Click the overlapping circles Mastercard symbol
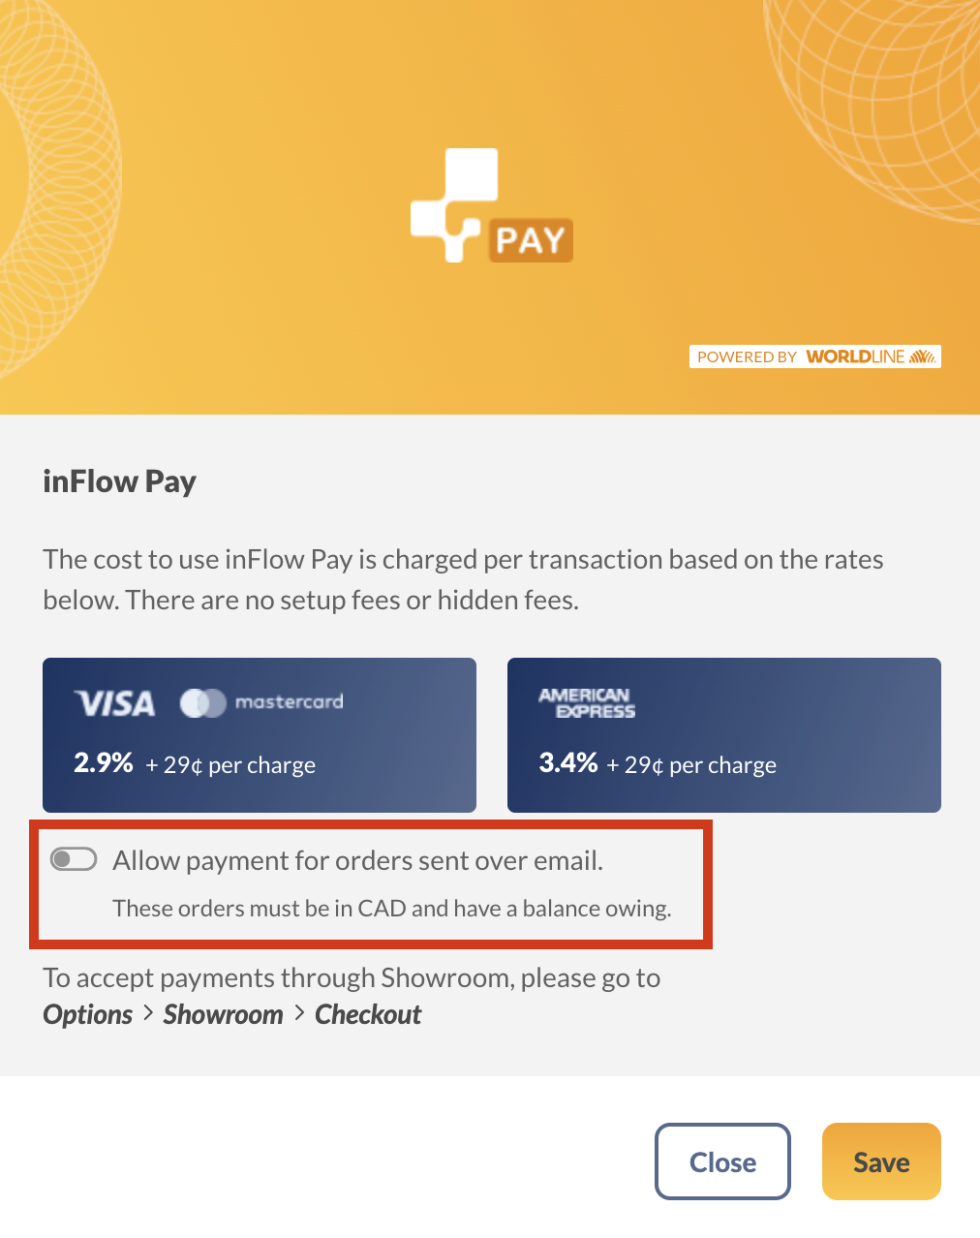 [x=204, y=702]
